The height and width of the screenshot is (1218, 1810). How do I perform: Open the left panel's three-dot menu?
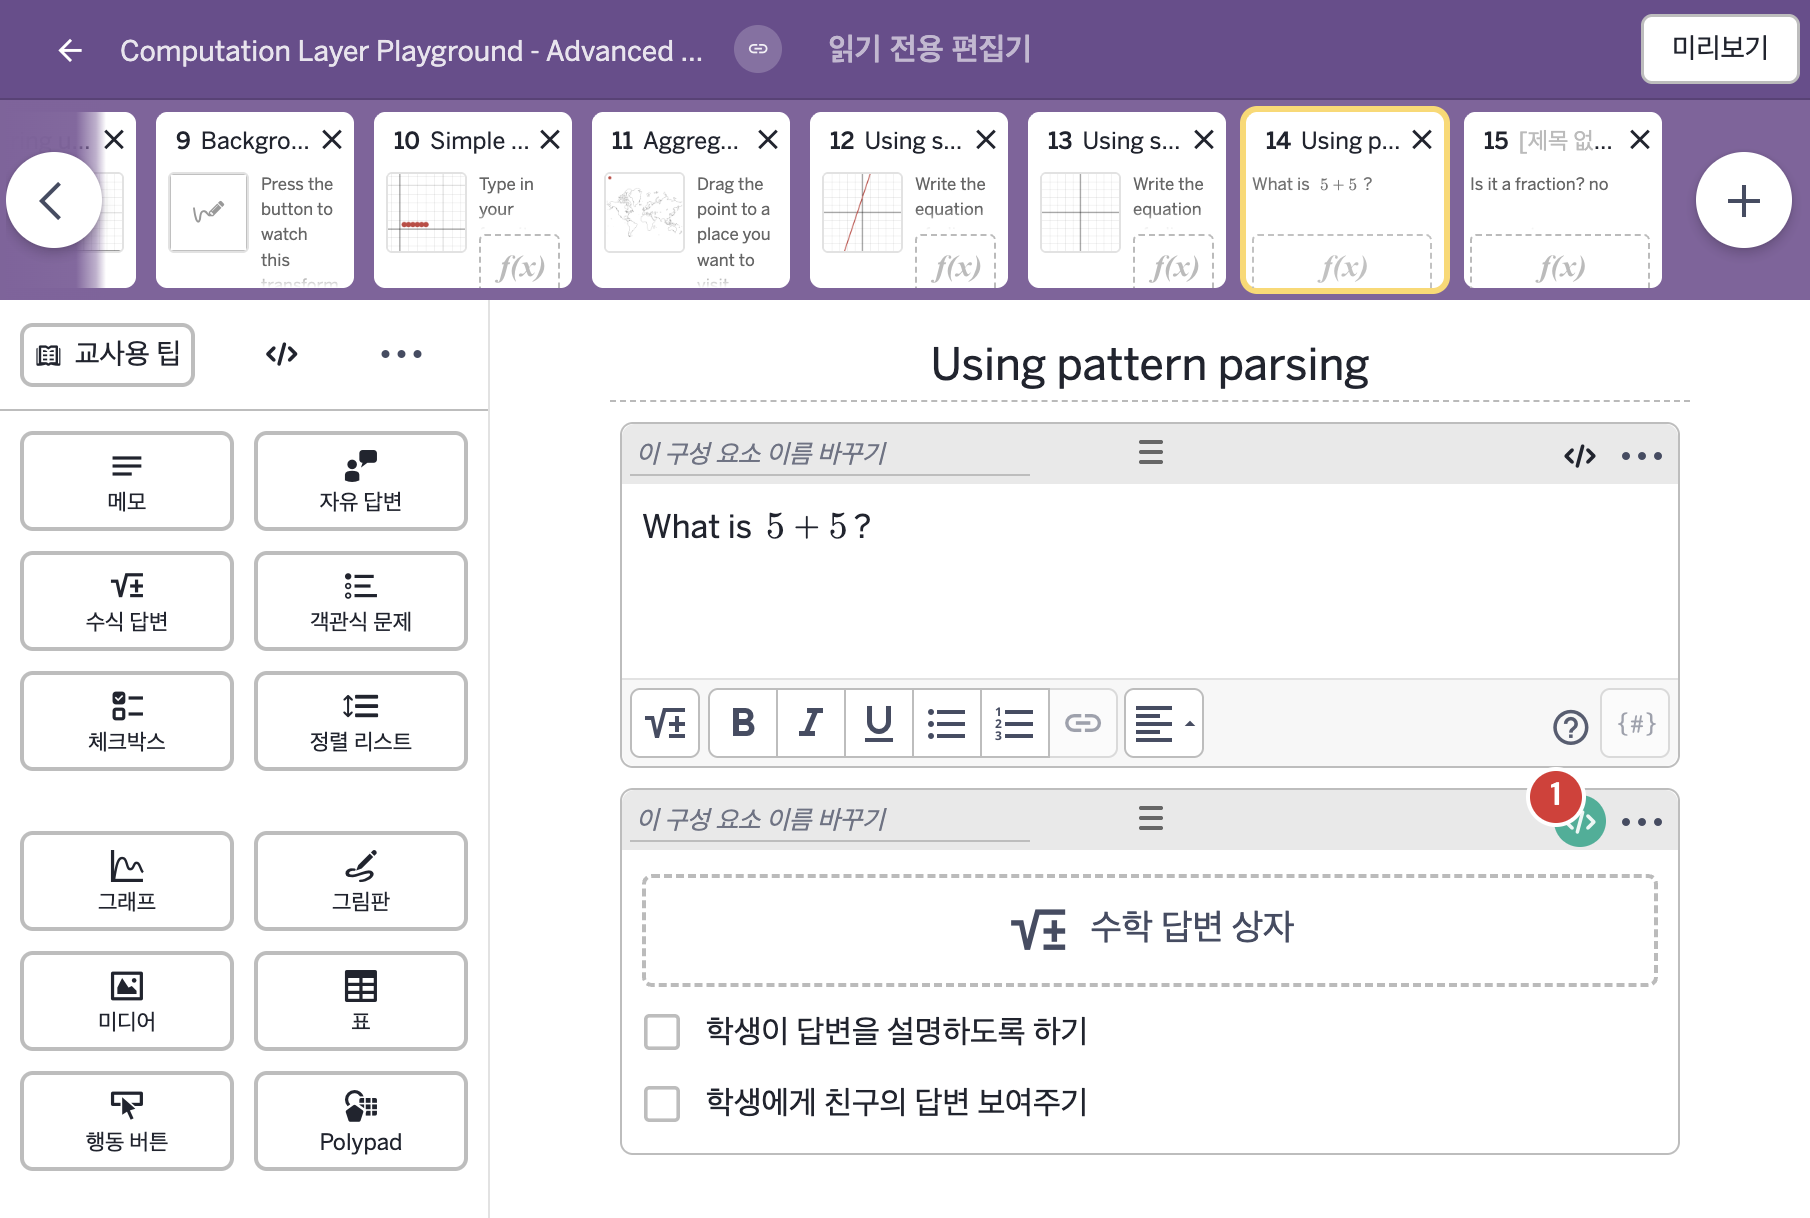[401, 354]
